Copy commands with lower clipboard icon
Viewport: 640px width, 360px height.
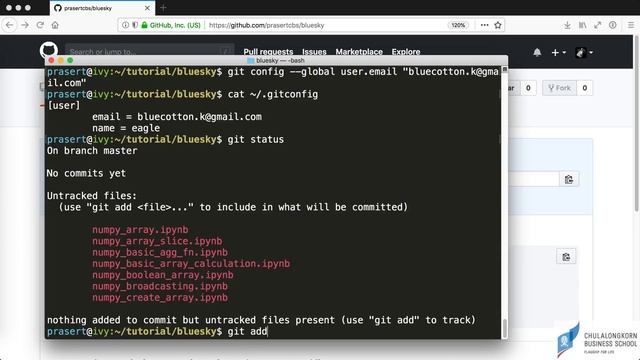pyautogui.click(x=566, y=257)
